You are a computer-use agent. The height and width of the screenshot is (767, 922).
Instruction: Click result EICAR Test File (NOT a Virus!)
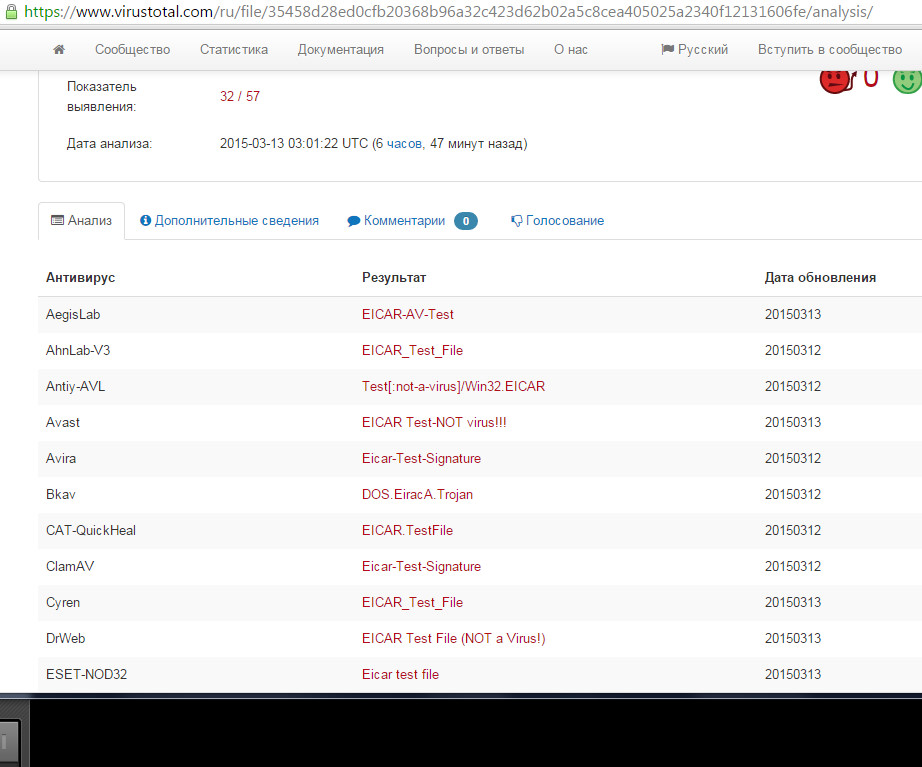pyautogui.click(x=453, y=639)
